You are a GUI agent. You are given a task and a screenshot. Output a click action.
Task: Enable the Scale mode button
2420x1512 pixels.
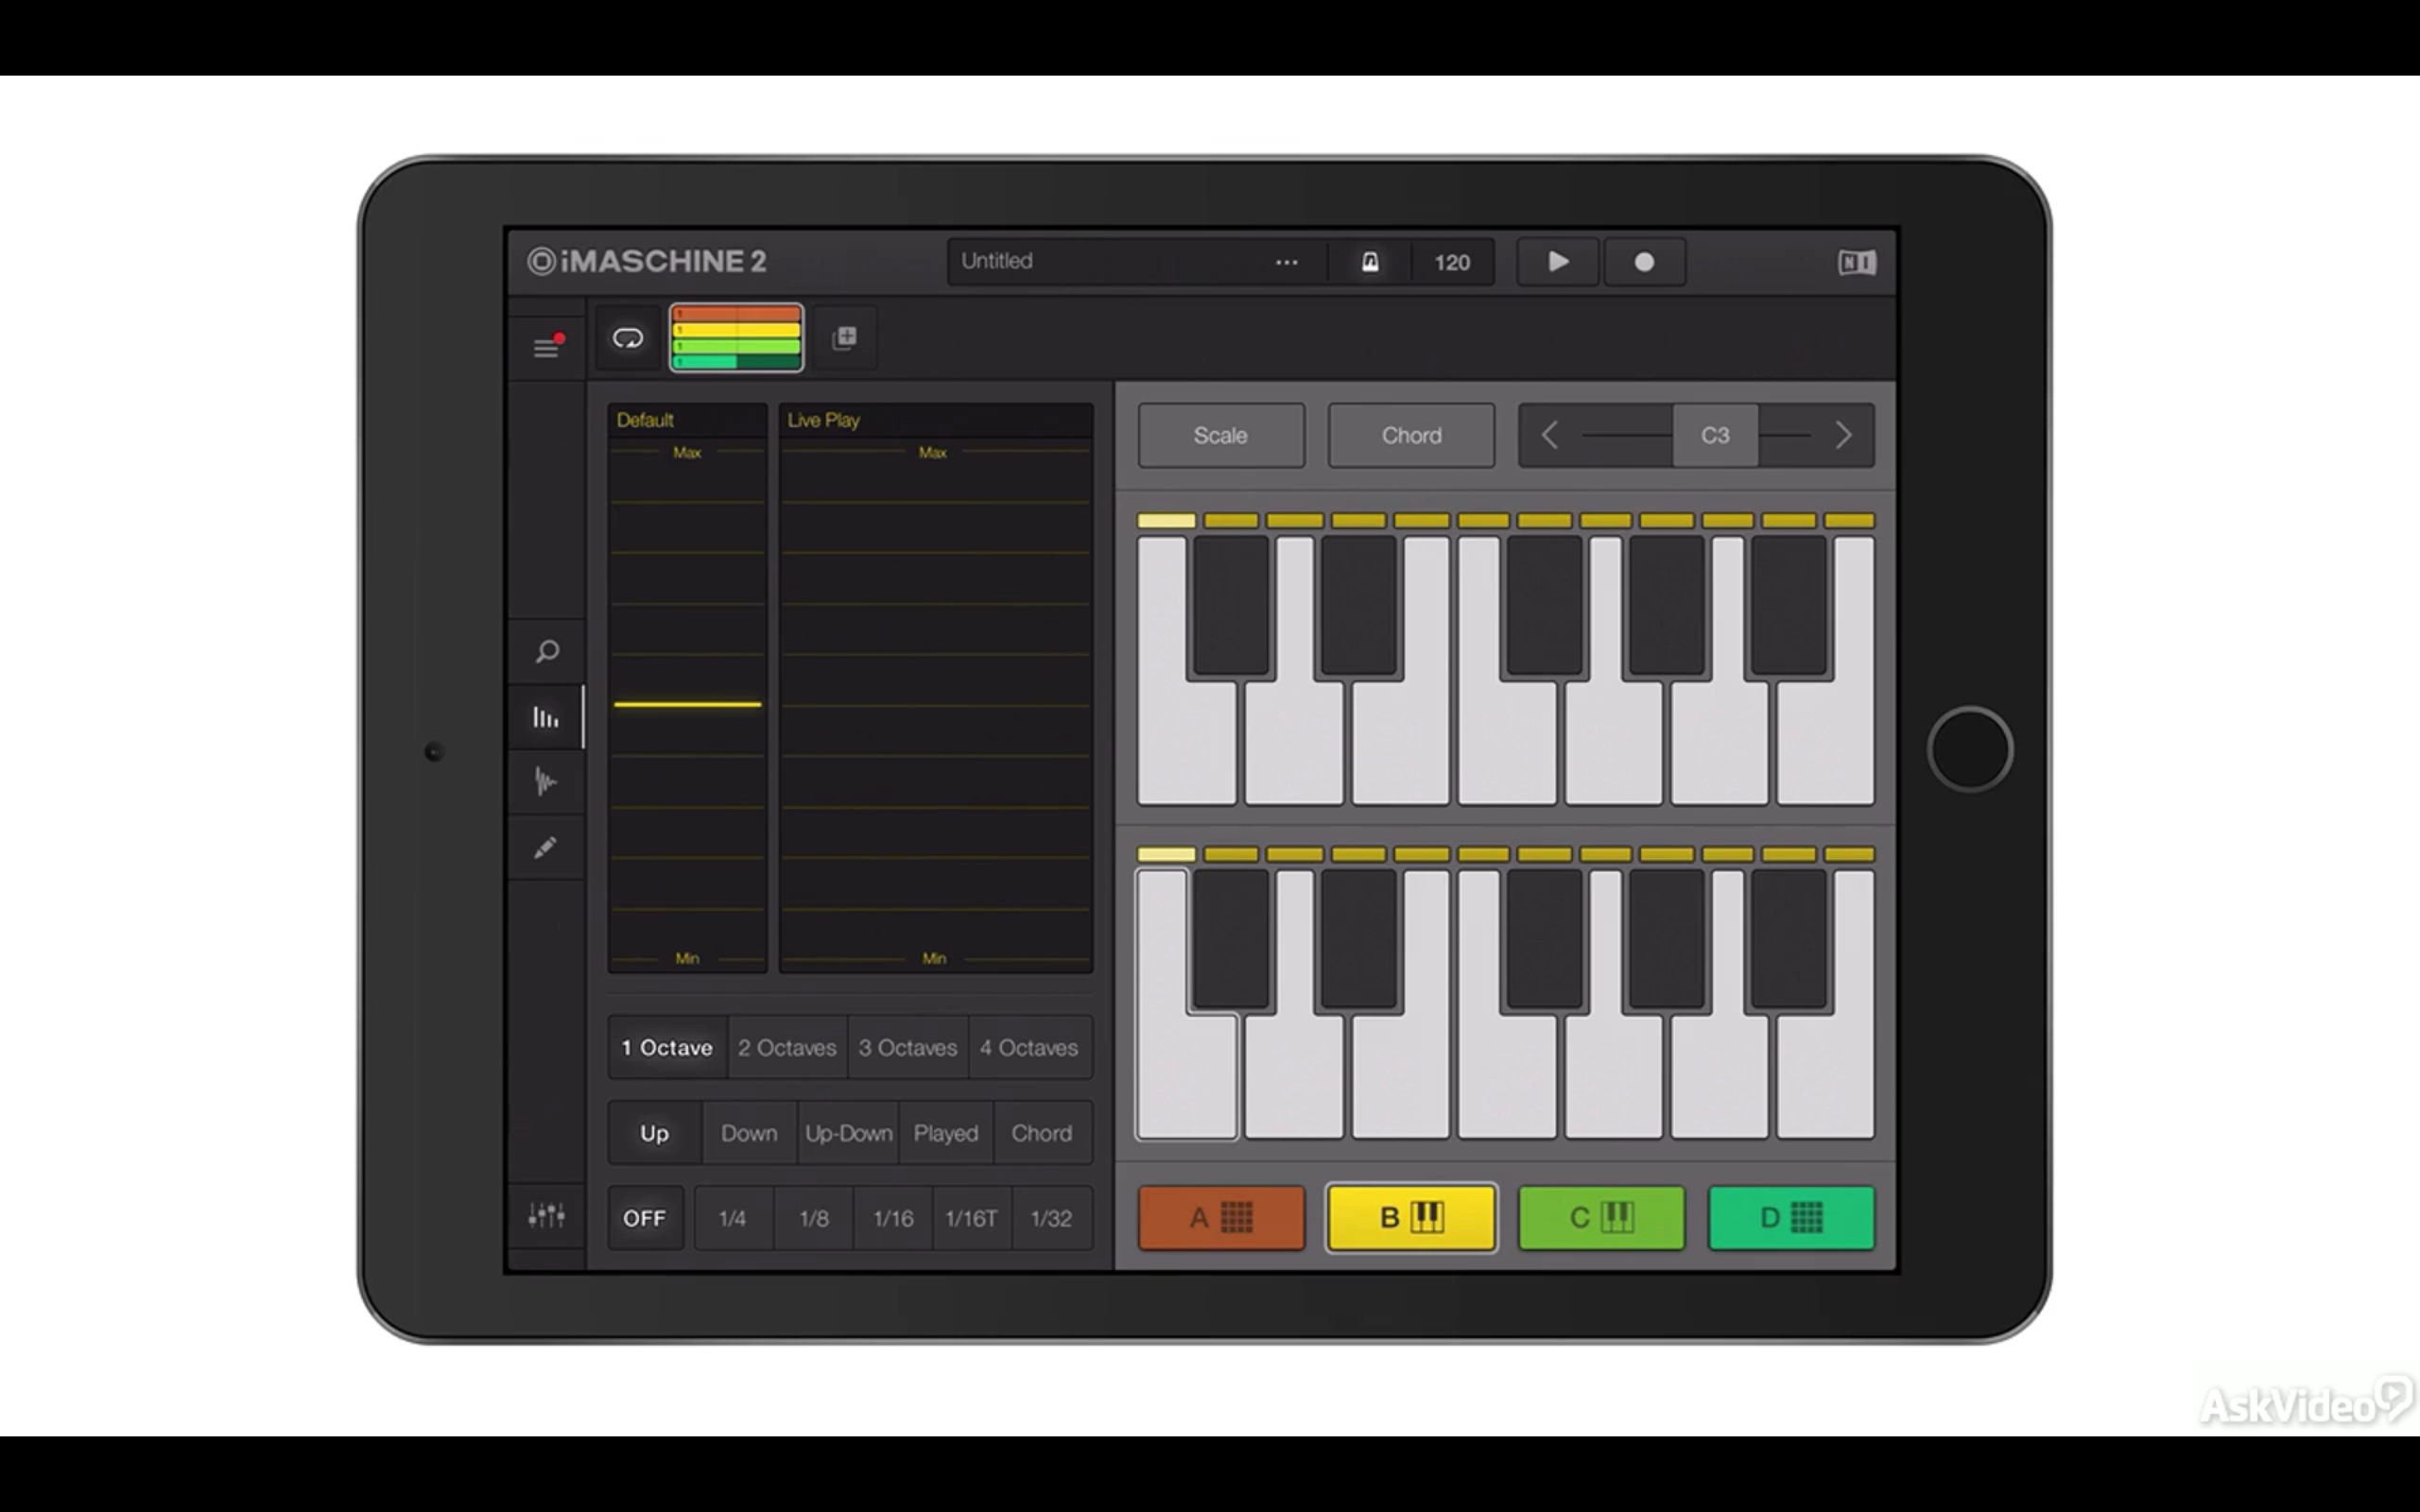click(1220, 435)
